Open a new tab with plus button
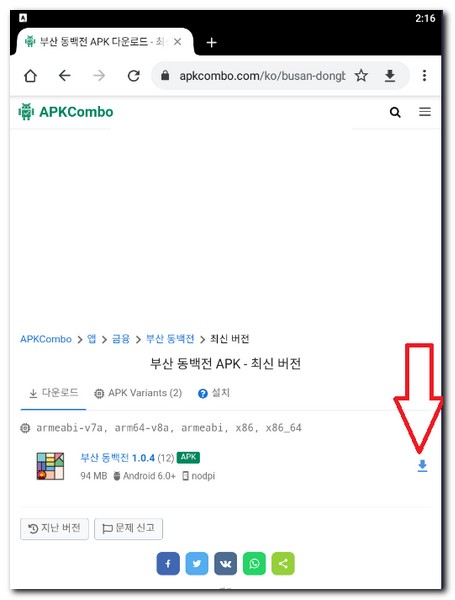The image size is (455, 600). click(211, 42)
